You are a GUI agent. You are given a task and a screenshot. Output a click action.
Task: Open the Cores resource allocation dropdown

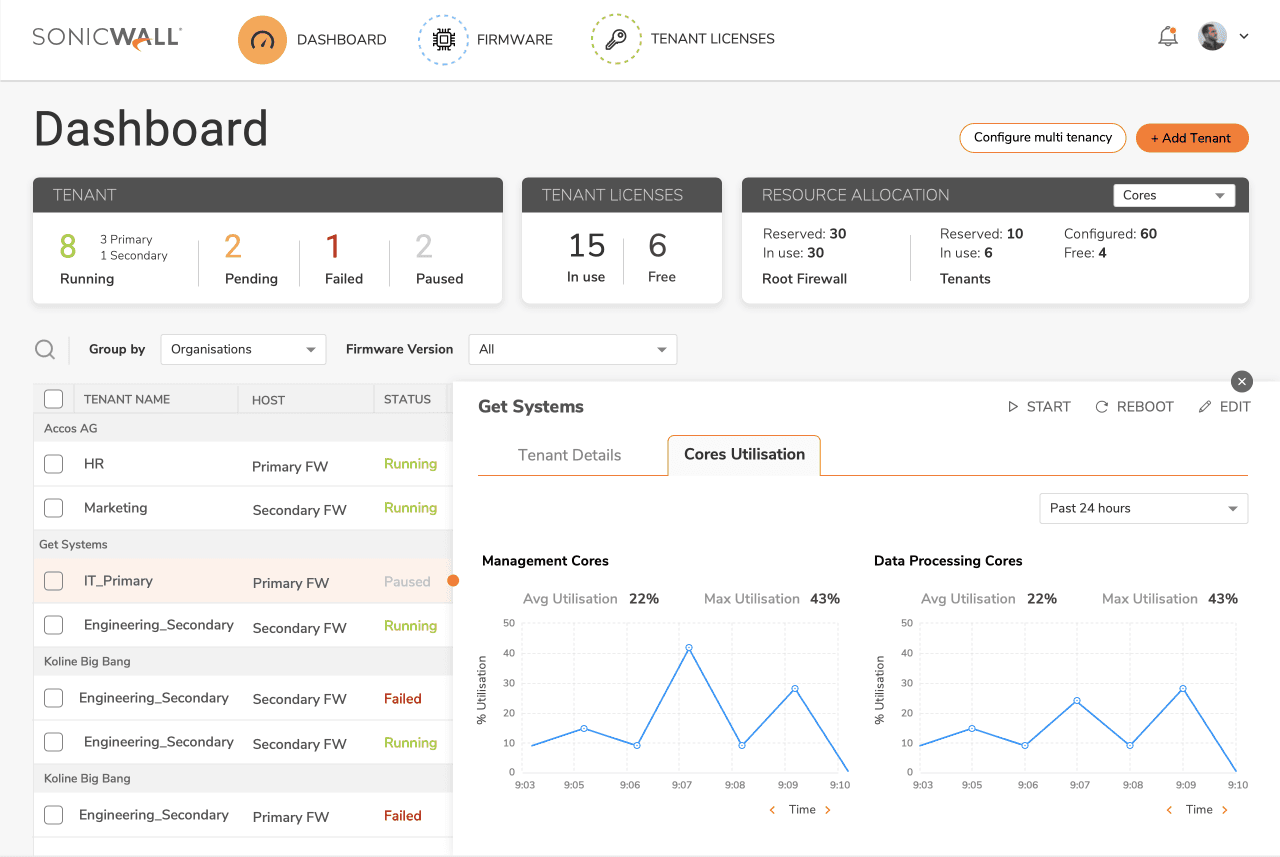coord(1174,196)
